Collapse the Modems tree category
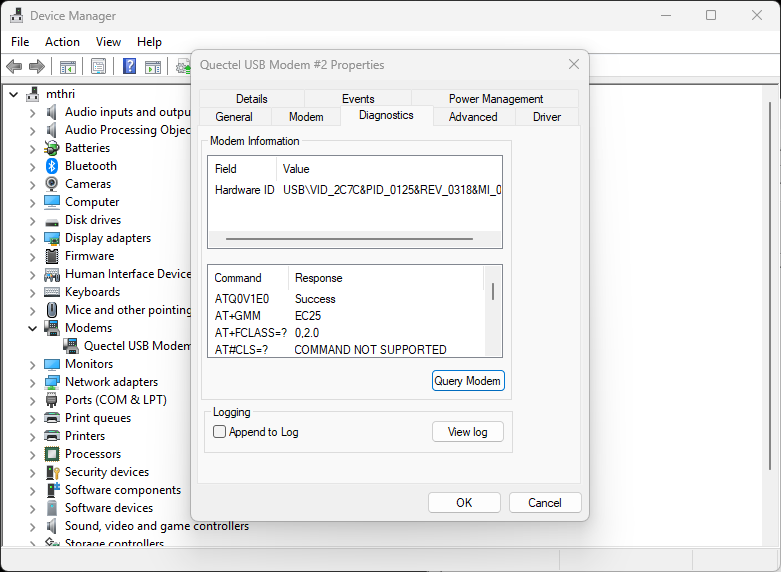This screenshot has height=572, width=781. pos(32,328)
